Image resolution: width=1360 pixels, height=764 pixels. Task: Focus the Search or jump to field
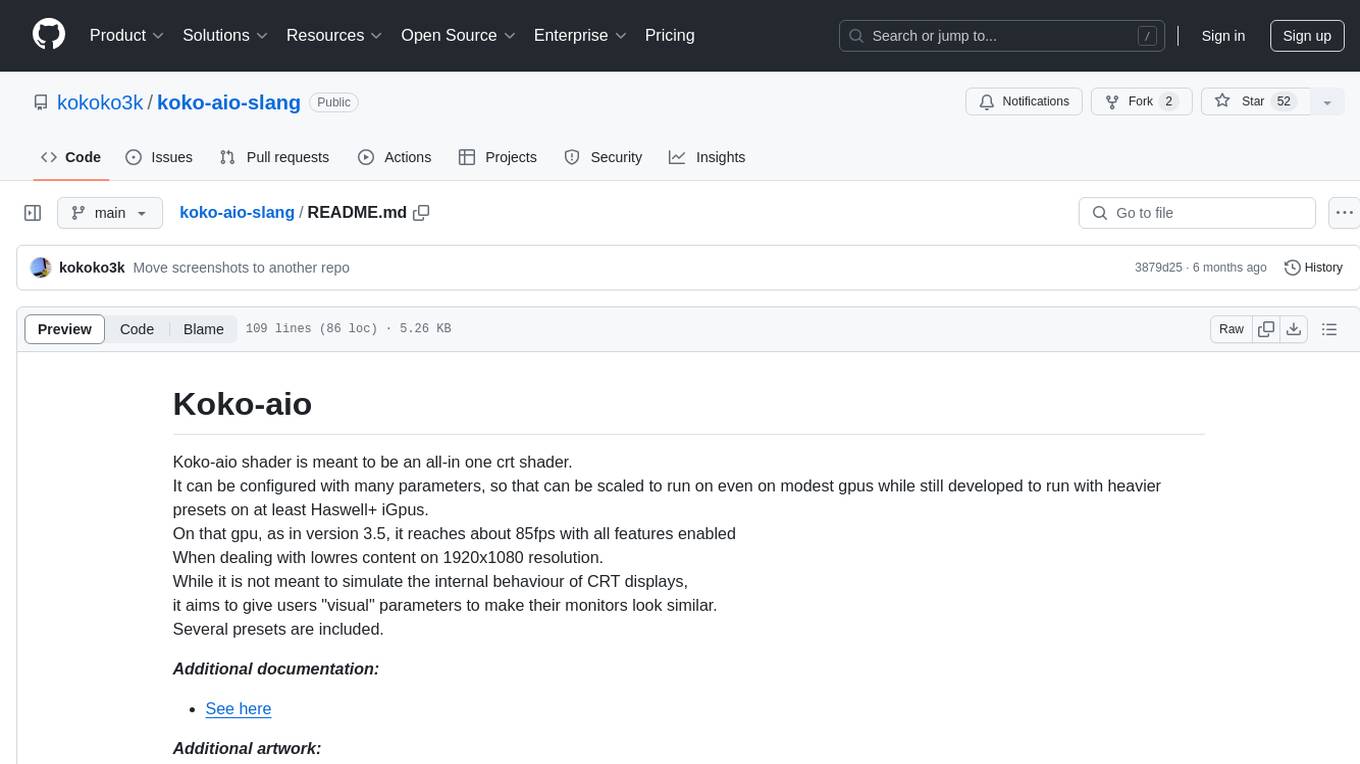pyautogui.click(x=1002, y=36)
